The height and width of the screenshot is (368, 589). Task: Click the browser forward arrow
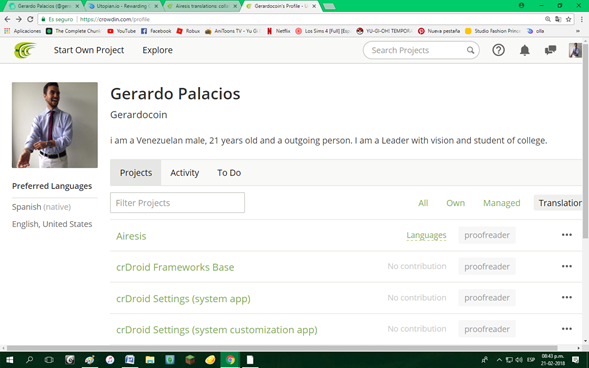point(18,19)
